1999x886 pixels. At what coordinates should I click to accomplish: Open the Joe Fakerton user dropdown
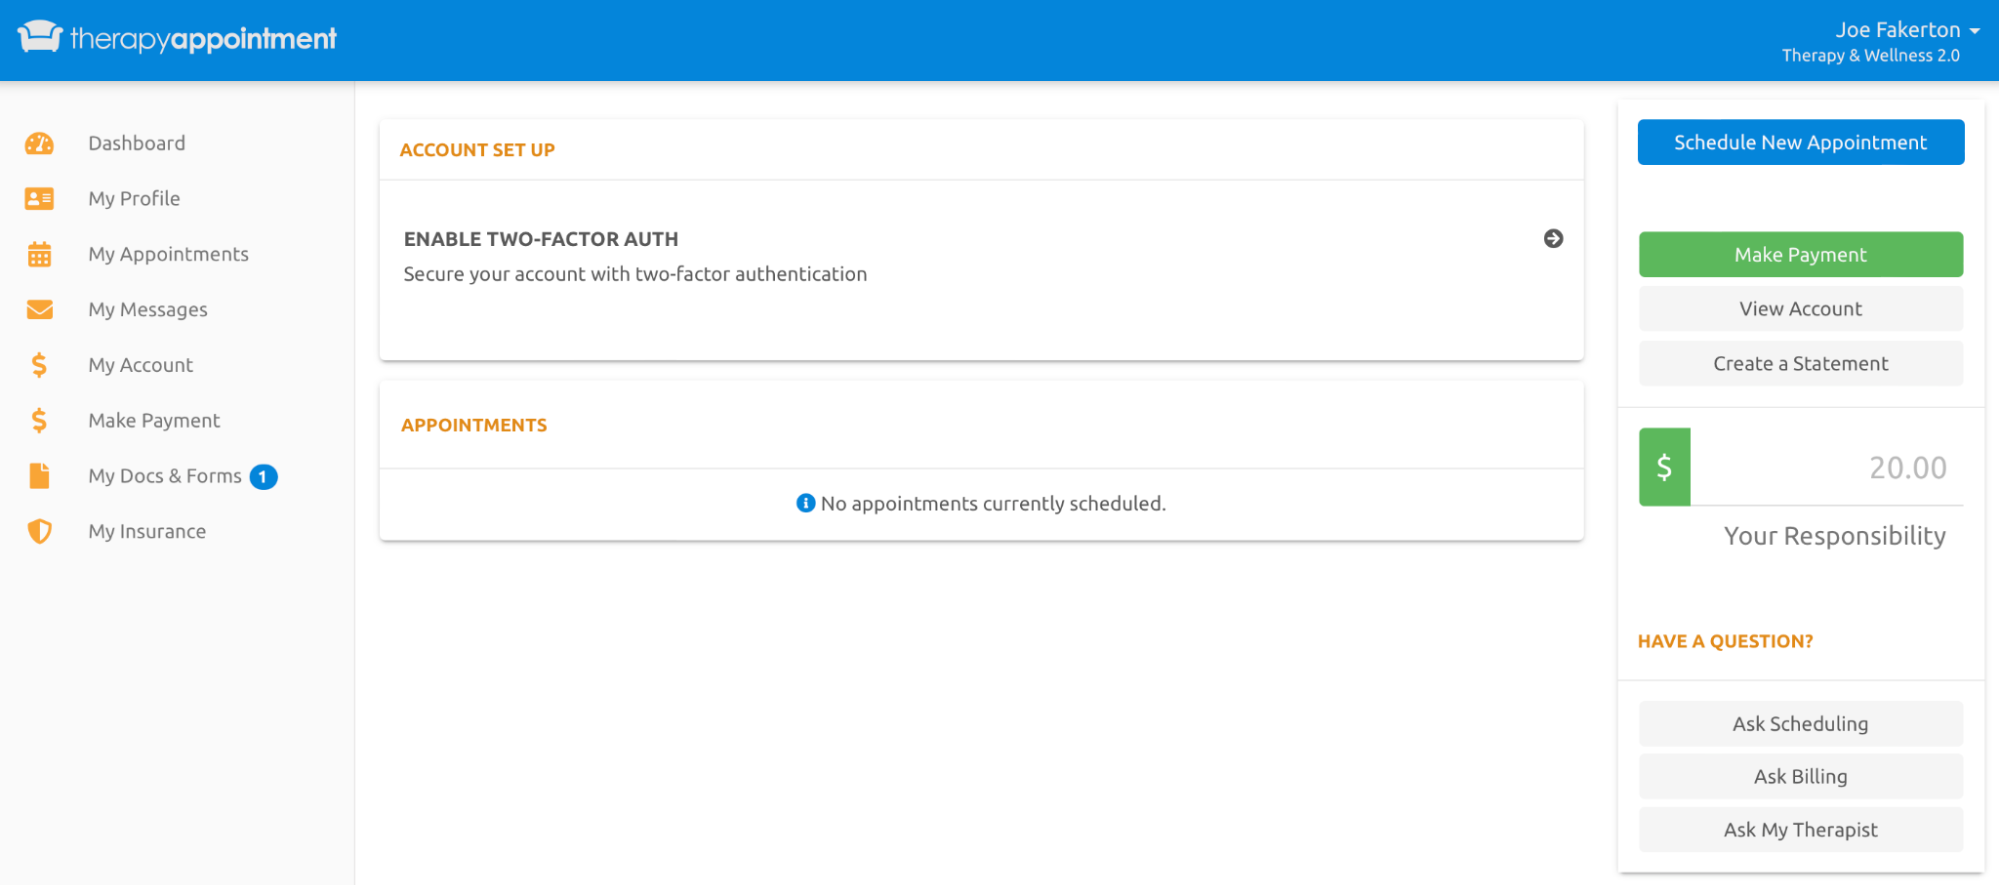1907,30
